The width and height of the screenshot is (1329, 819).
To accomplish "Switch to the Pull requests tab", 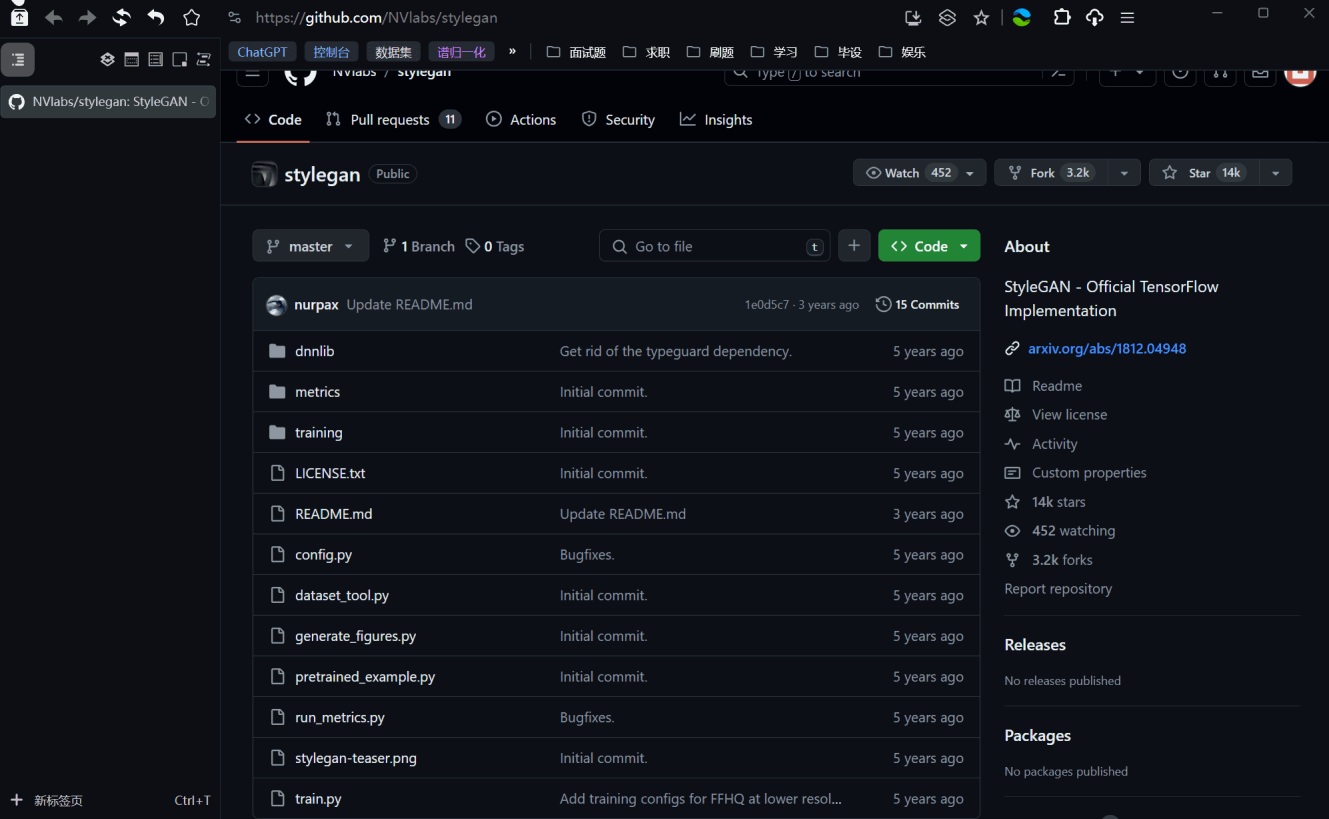I will 391,120.
